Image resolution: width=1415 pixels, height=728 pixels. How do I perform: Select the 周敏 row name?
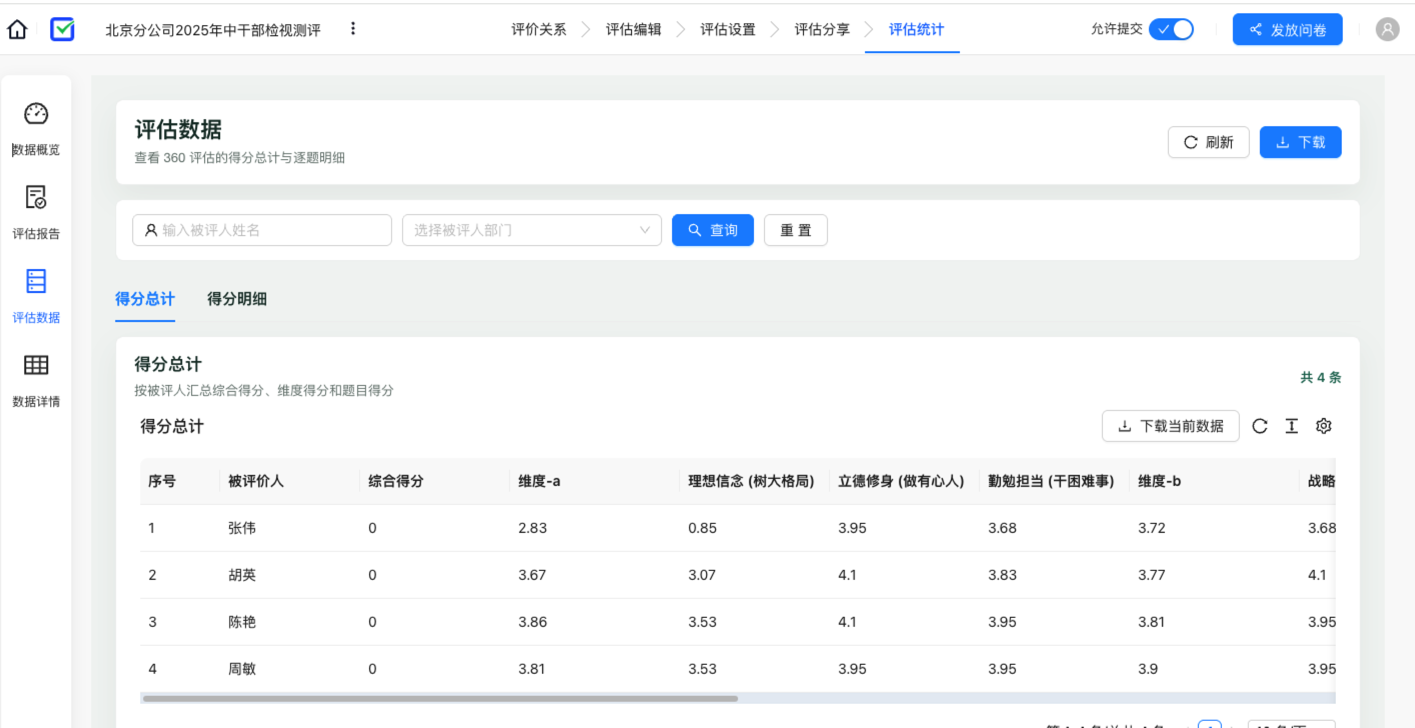(x=242, y=669)
